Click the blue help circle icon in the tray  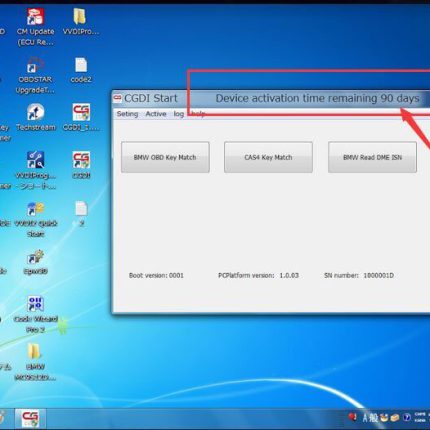[x=406, y=417]
